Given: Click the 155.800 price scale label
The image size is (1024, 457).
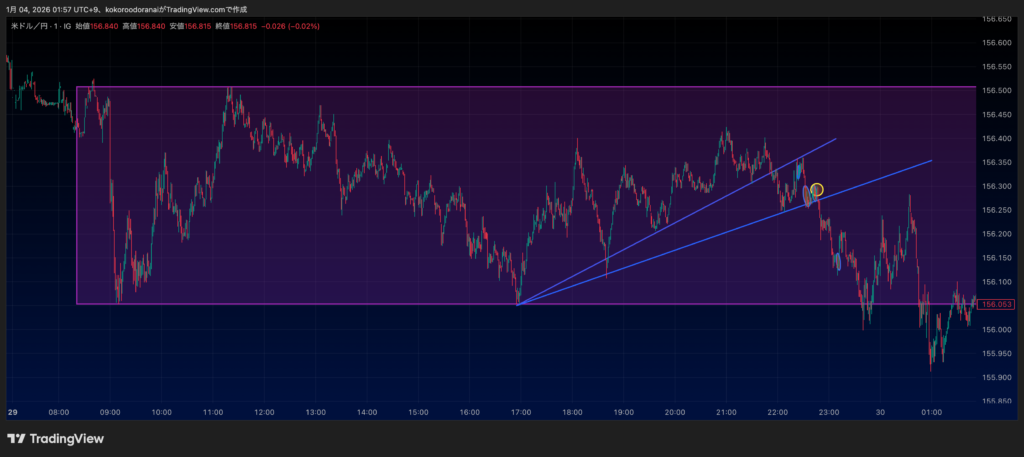Looking at the screenshot, I should (x=997, y=401).
